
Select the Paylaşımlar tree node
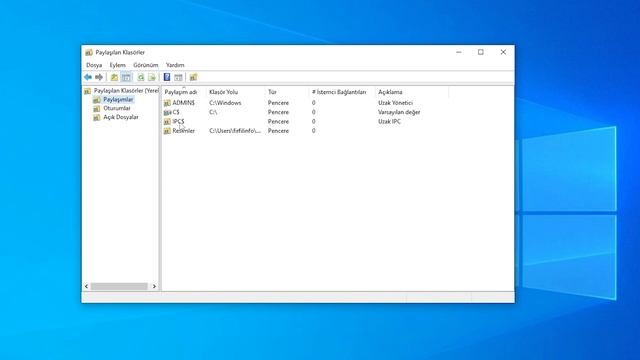click(118, 100)
